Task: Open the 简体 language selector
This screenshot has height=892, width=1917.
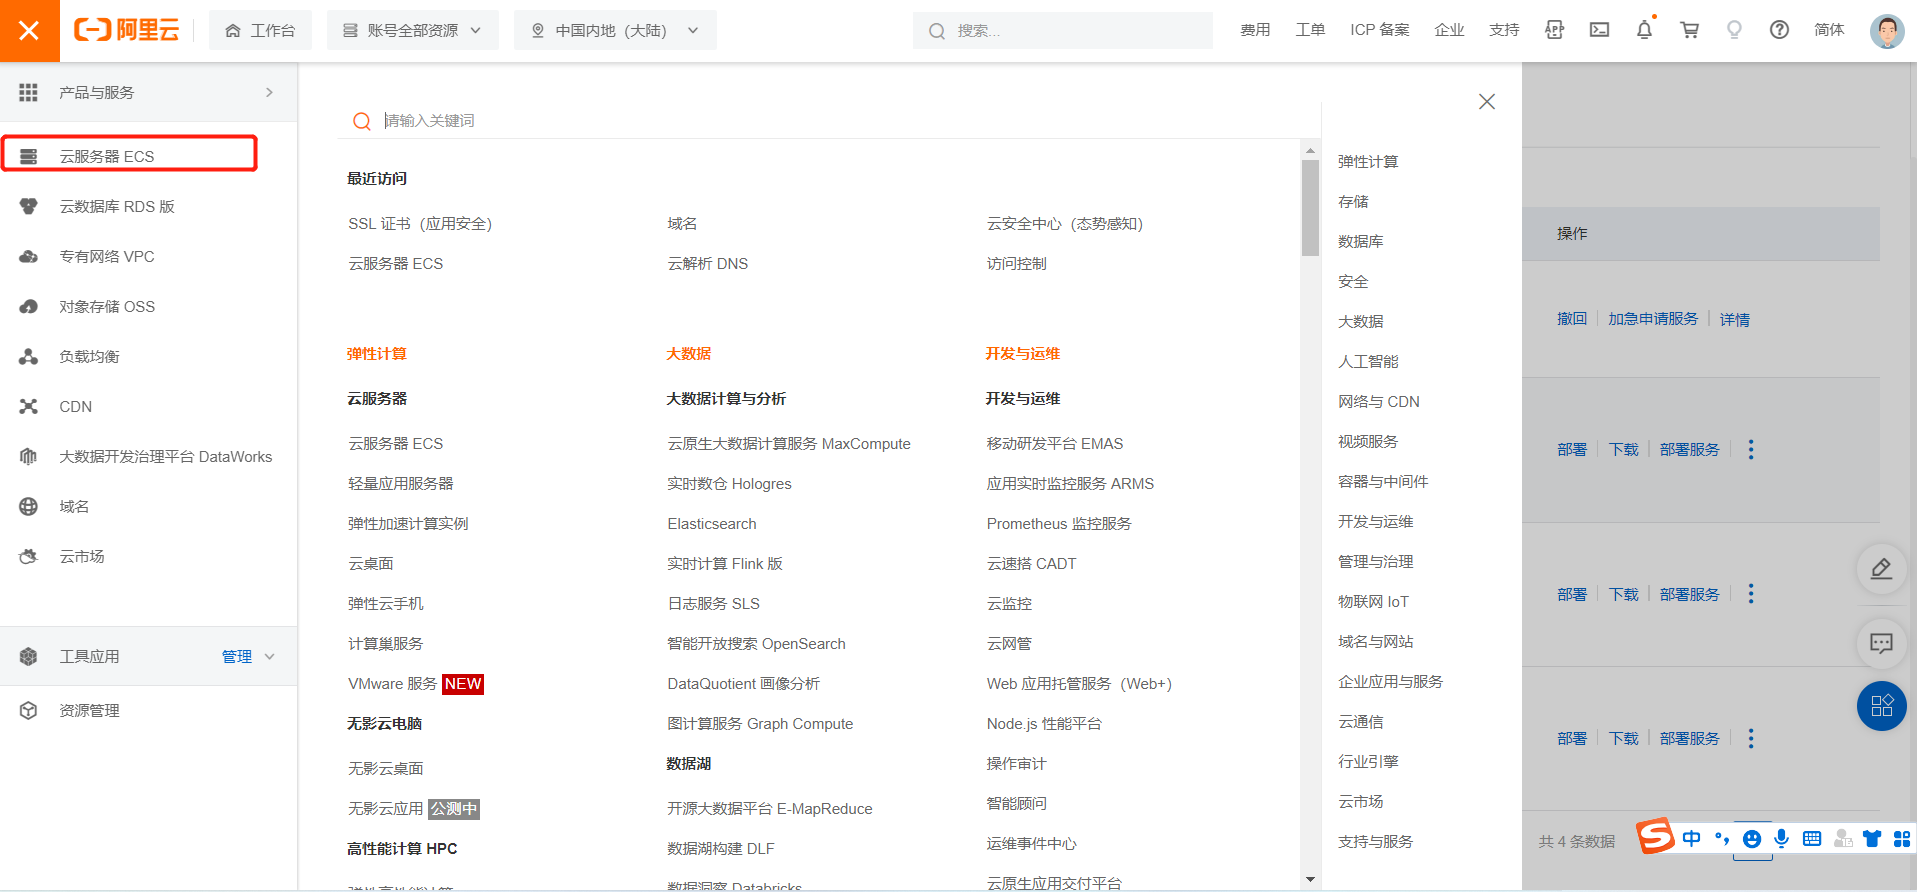Action: point(1829,30)
